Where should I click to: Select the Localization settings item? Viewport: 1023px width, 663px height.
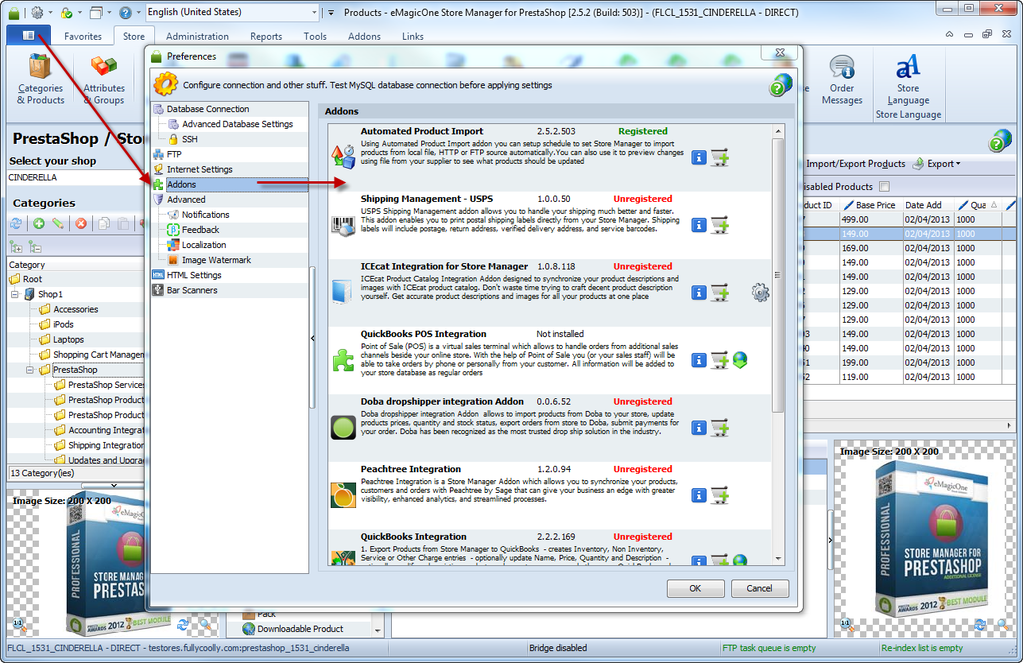pyautogui.click(x=204, y=245)
